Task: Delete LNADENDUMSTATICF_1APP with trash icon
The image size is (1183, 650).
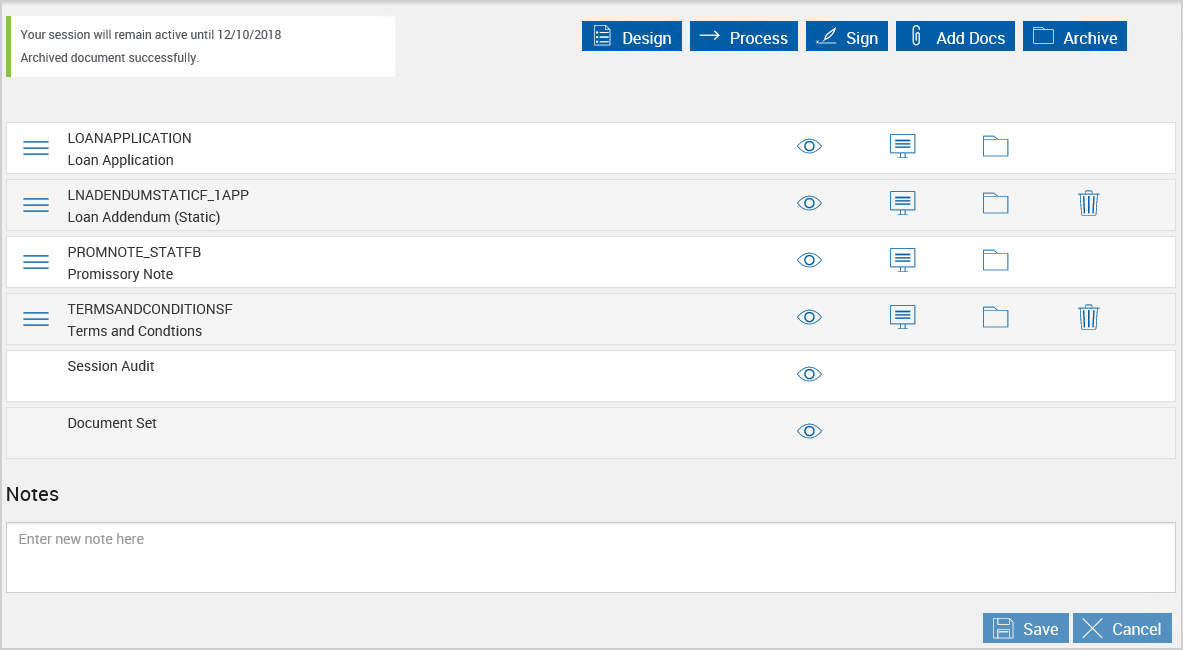Action: coord(1089,204)
